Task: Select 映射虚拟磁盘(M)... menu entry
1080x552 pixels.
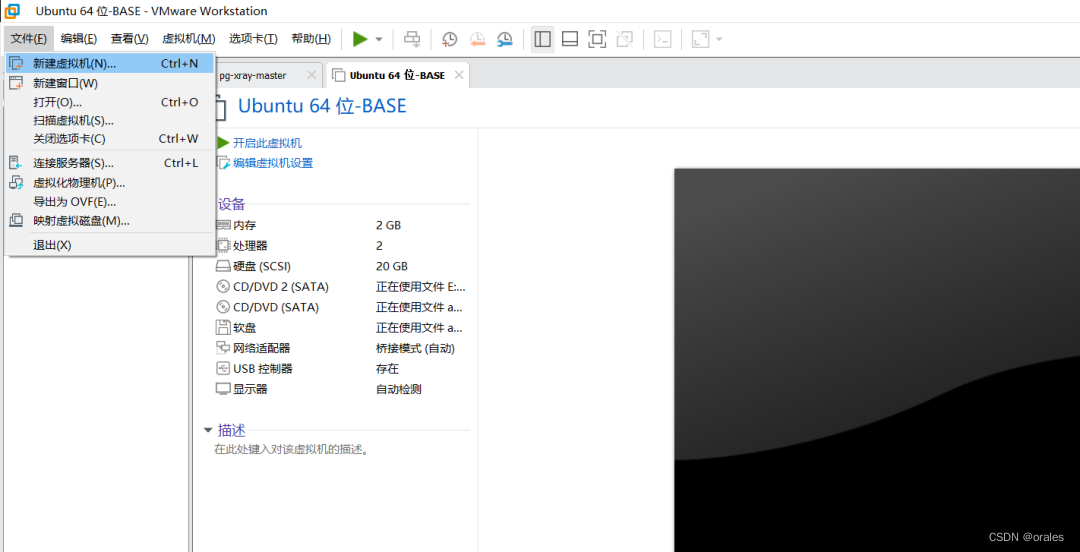Action: 110,221
